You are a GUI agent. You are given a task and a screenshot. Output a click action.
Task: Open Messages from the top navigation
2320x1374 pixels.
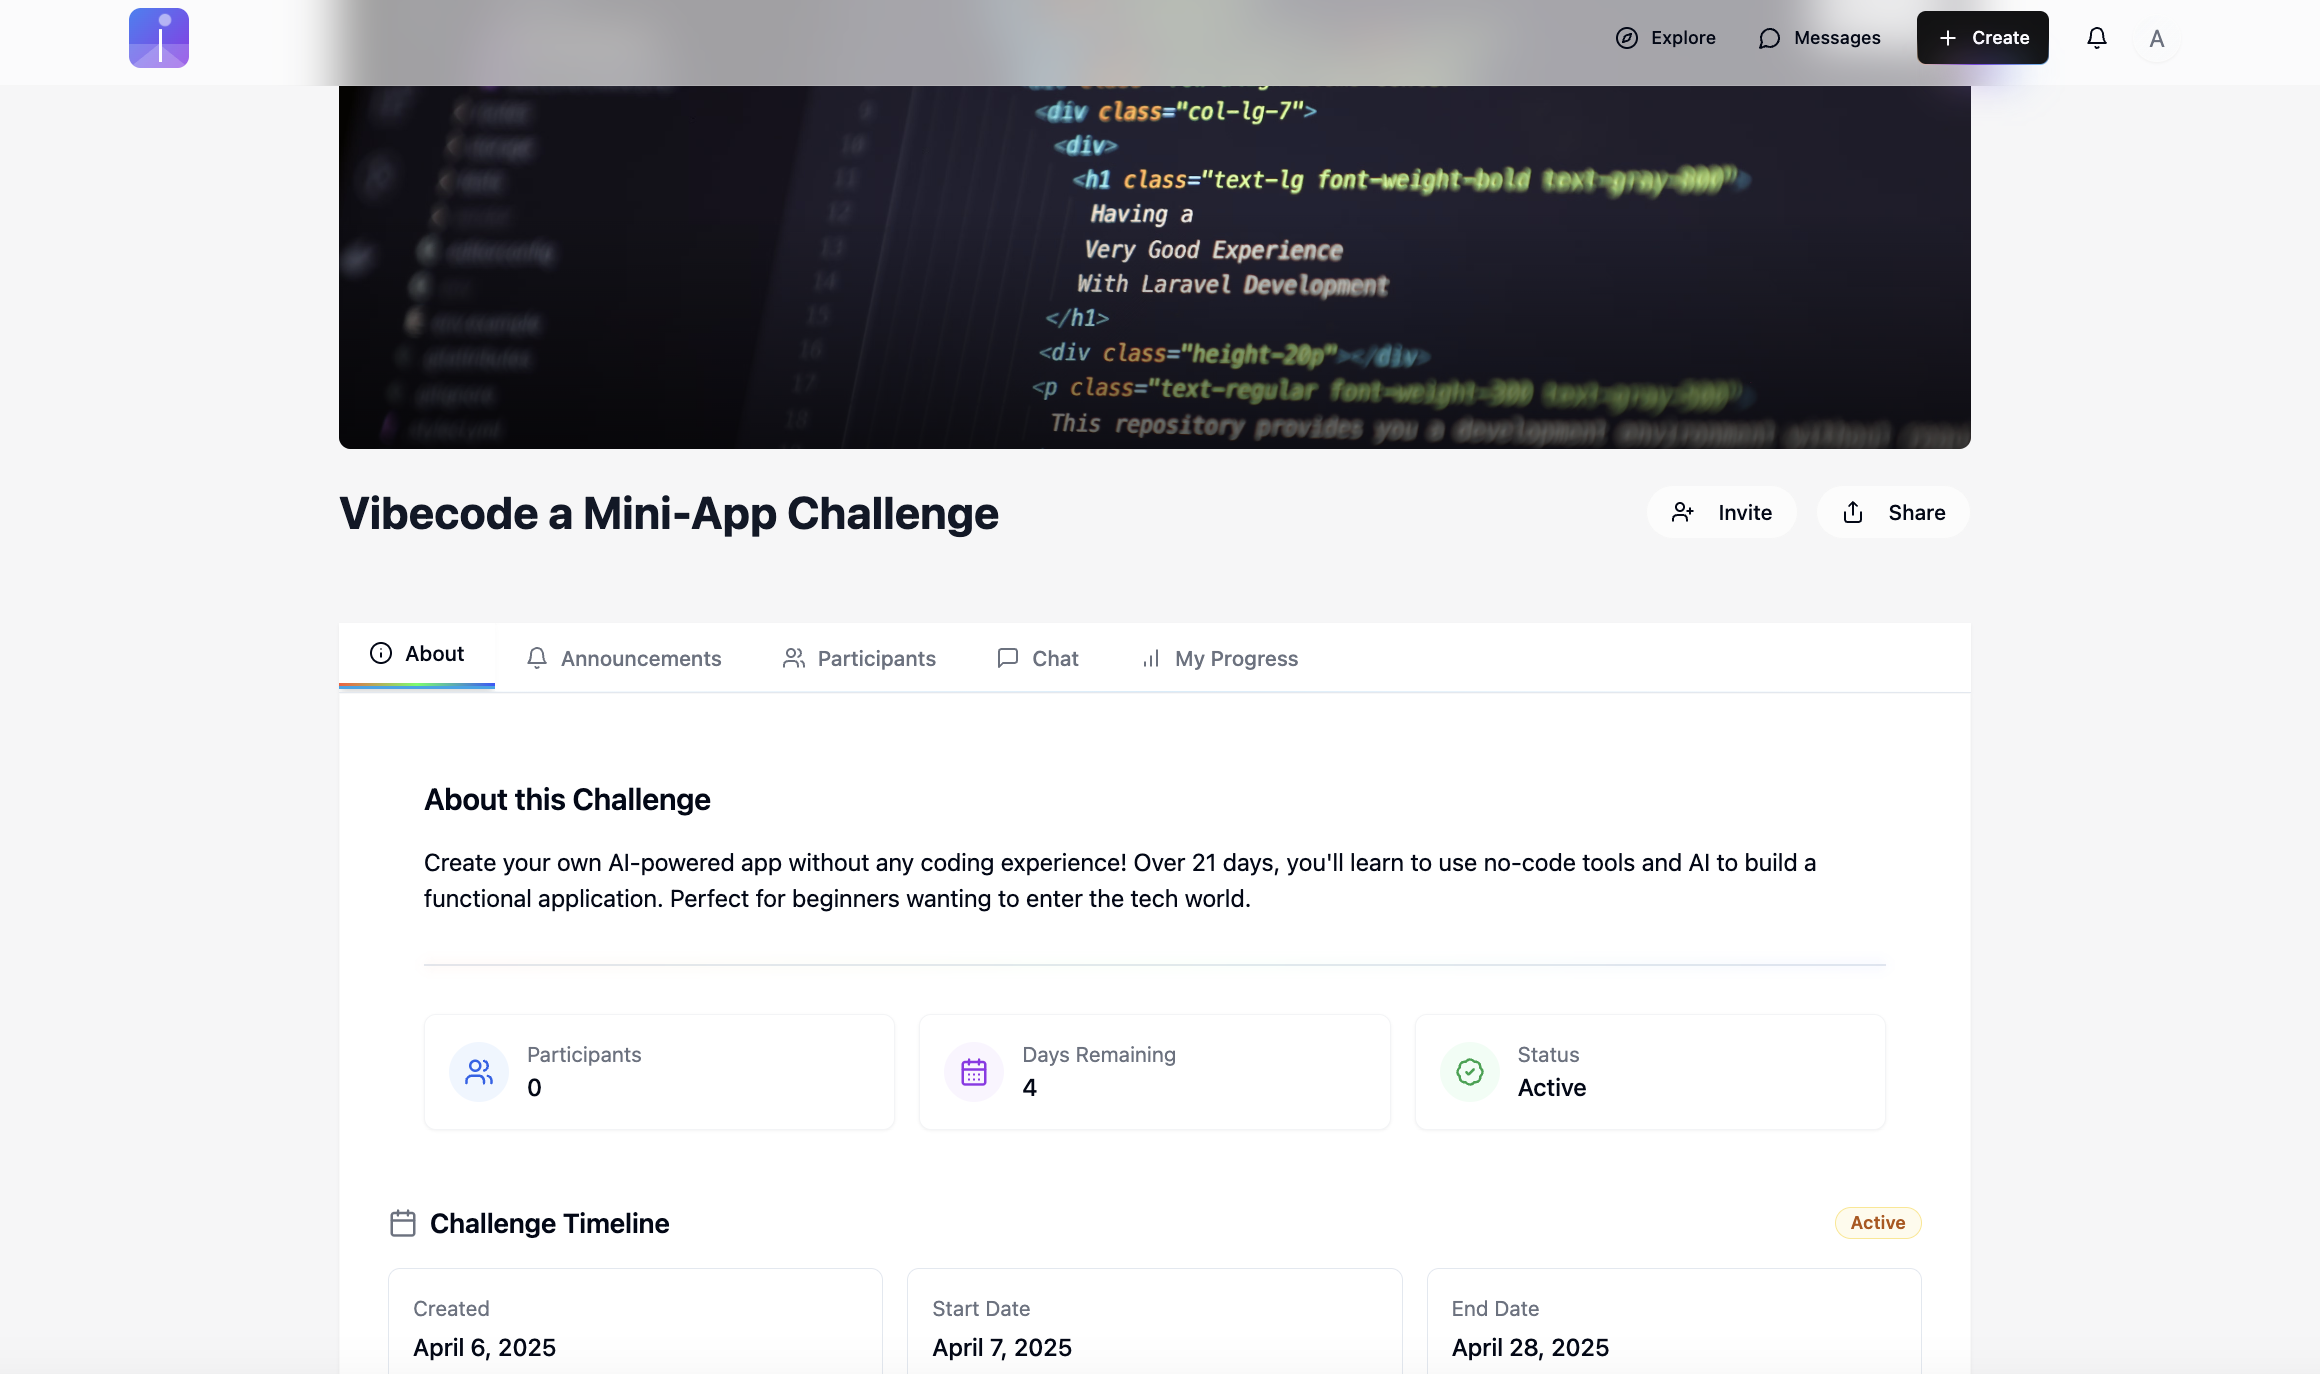(1819, 38)
